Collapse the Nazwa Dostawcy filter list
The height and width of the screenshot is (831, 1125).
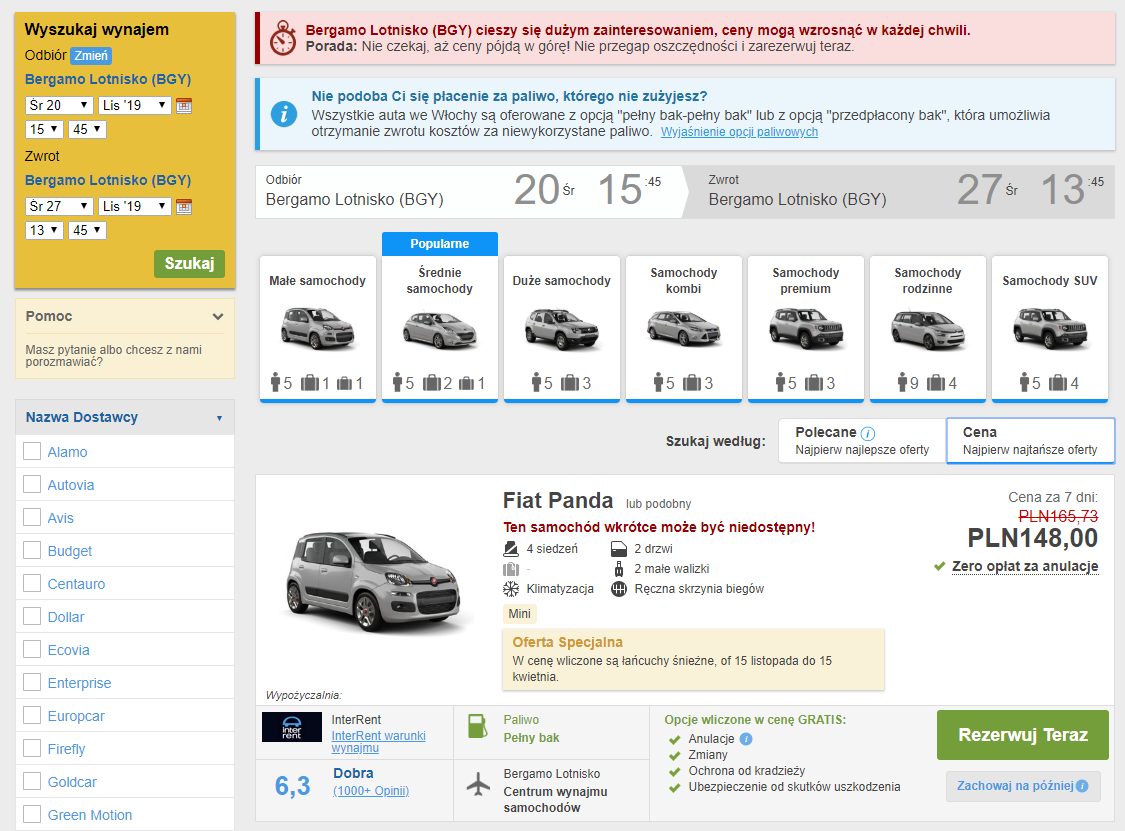[219, 418]
